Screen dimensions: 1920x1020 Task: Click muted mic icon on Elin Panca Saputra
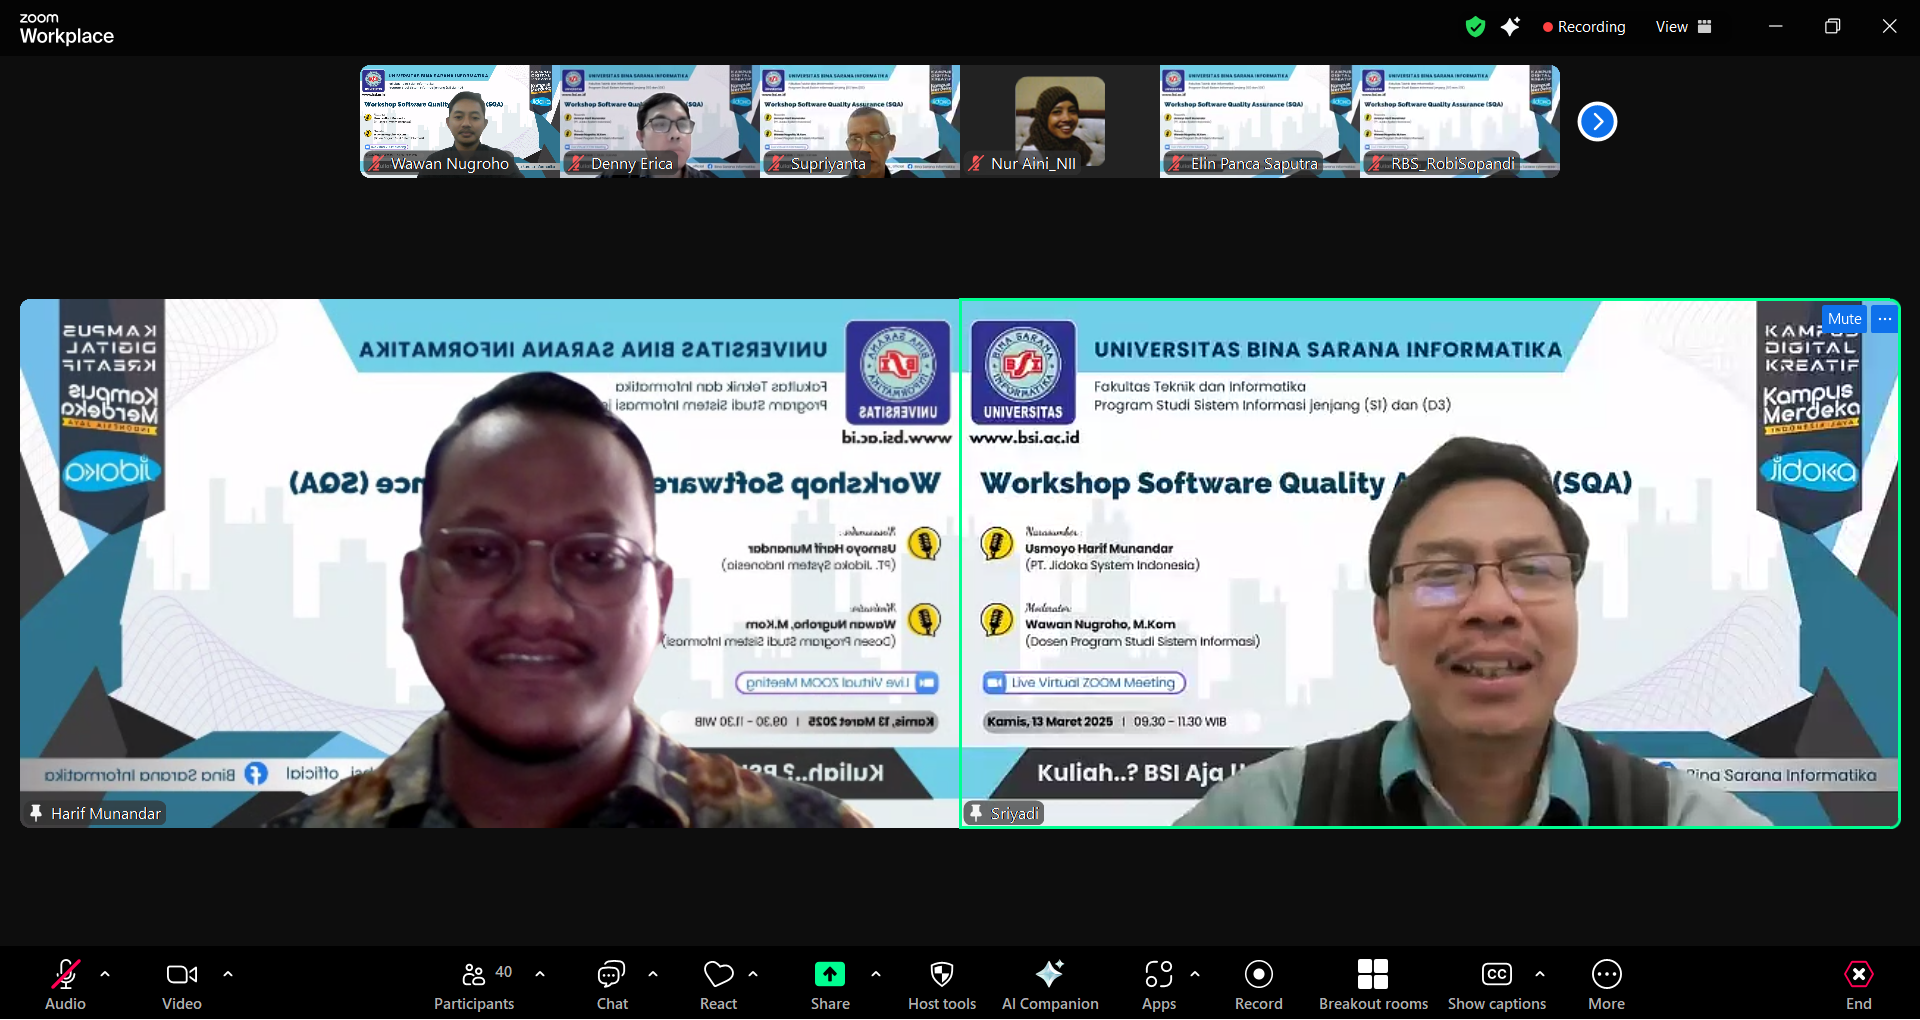click(x=1176, y=163)
